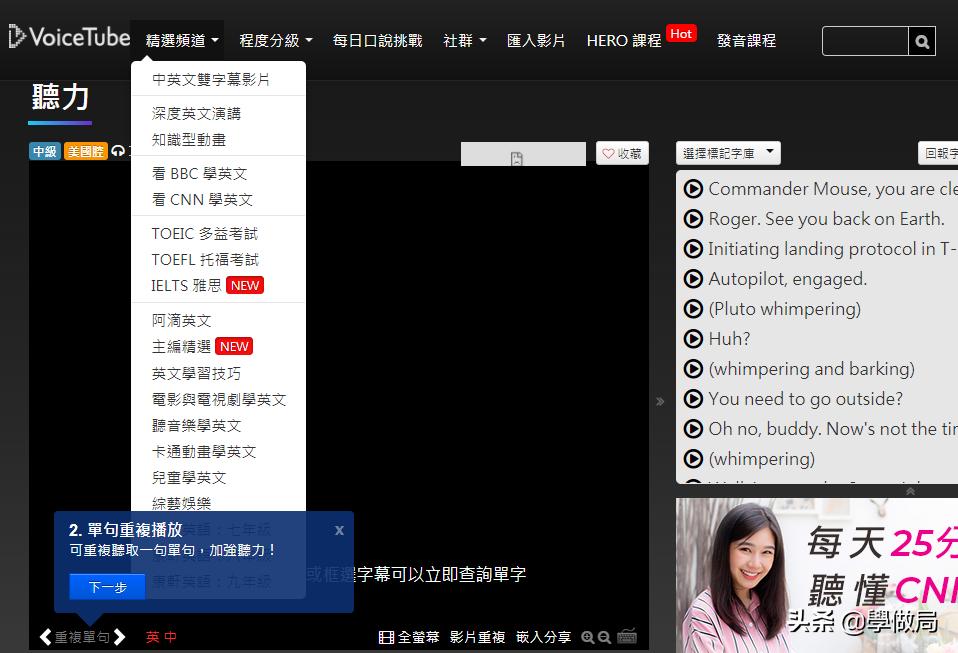958x653 pixels.
Task: Enlarge subtitles with the zoom-in magnifier icon
Action: click(587, 636)
